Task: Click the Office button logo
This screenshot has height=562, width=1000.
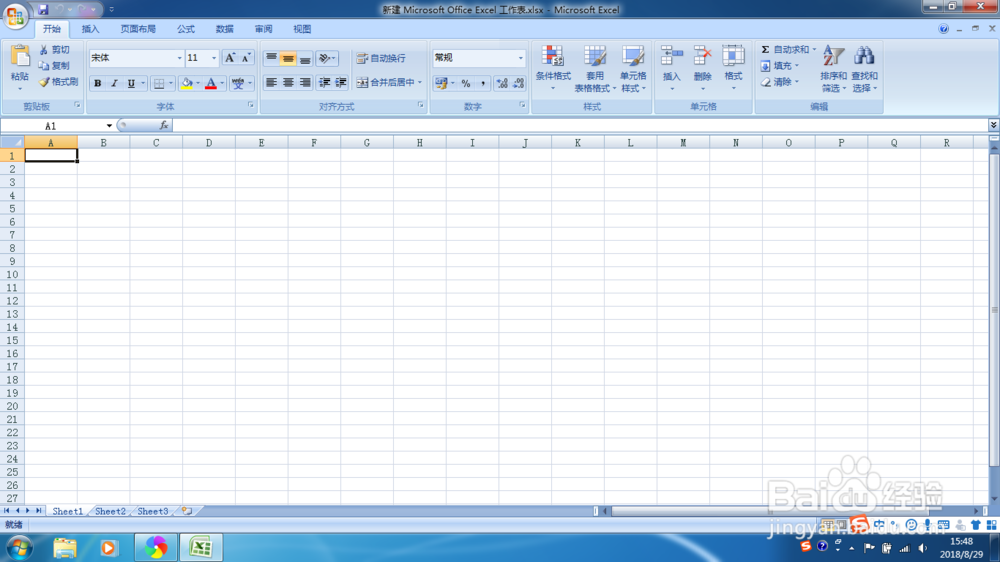Action: pyautogui.click(x=15, y=15)
